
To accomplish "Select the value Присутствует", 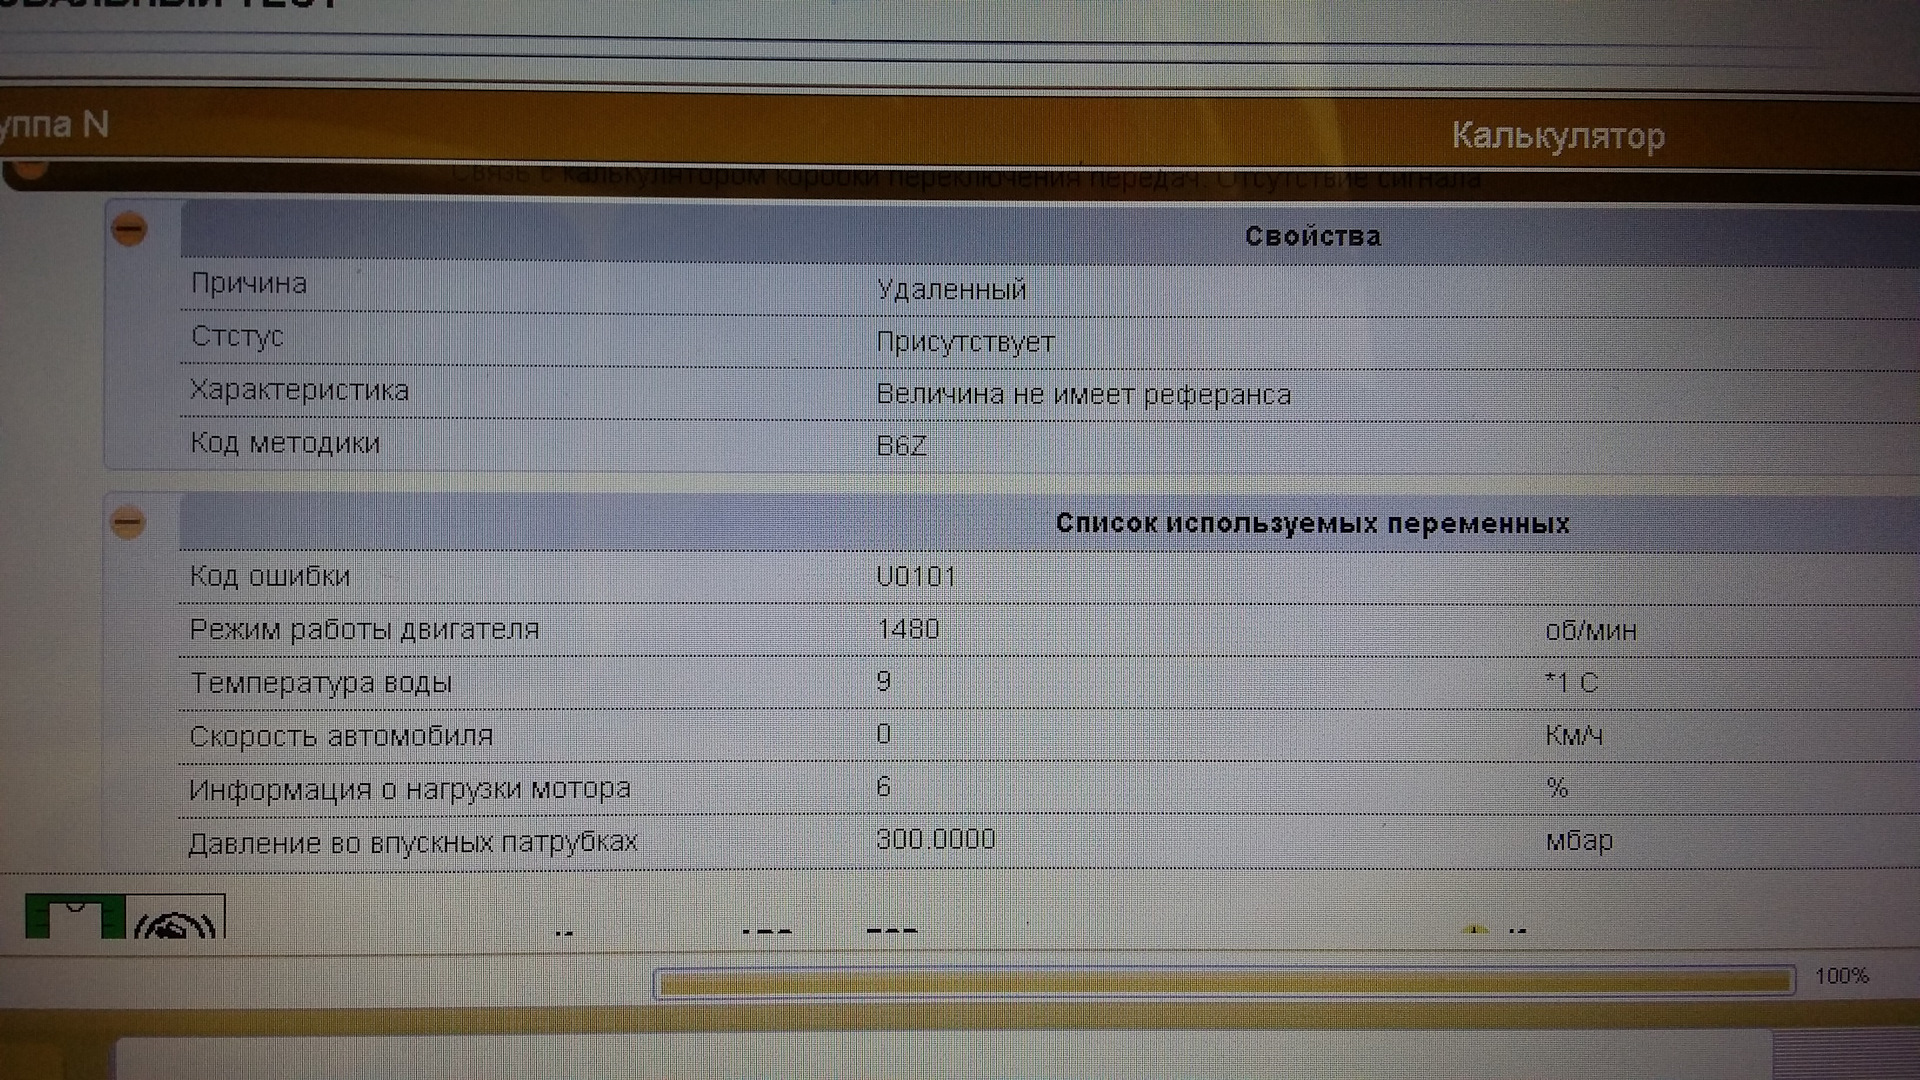I will tap(965, 342).
